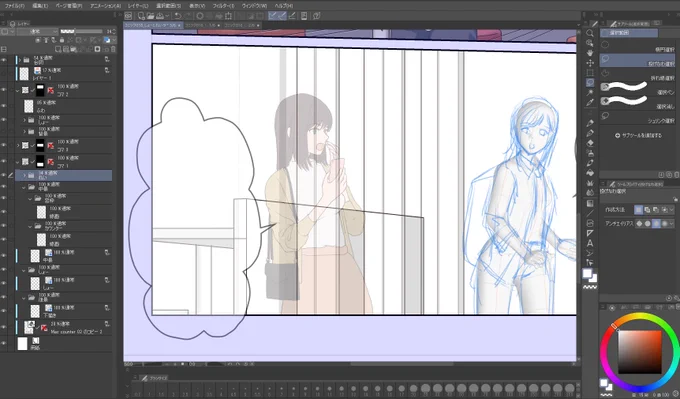Select the Eyedropper tool

coord(590,102)
